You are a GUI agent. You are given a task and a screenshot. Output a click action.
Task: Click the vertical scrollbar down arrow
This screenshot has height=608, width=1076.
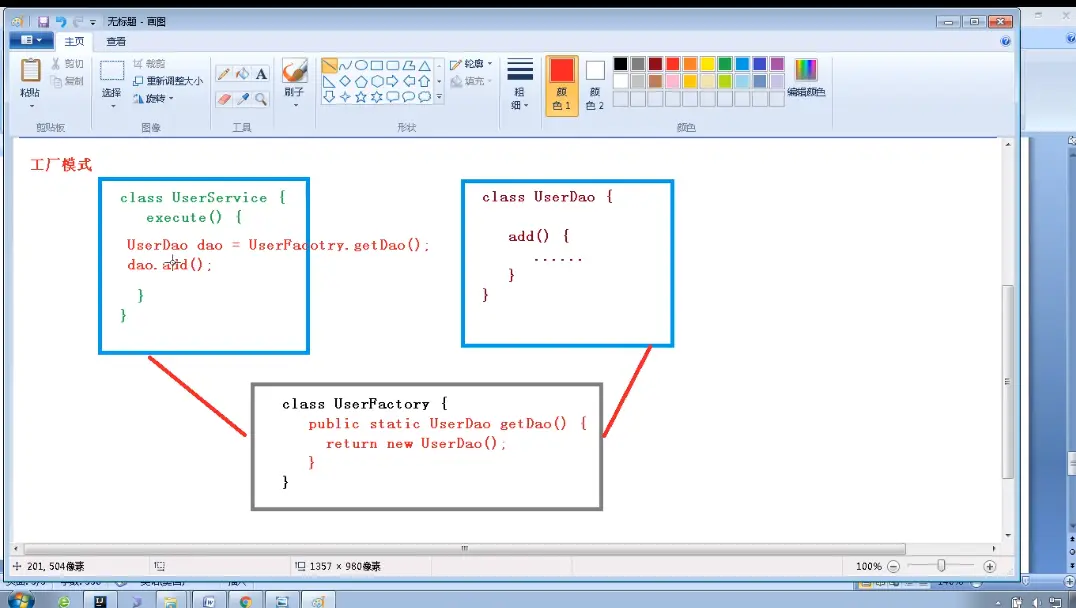(x=1007, y=535)
